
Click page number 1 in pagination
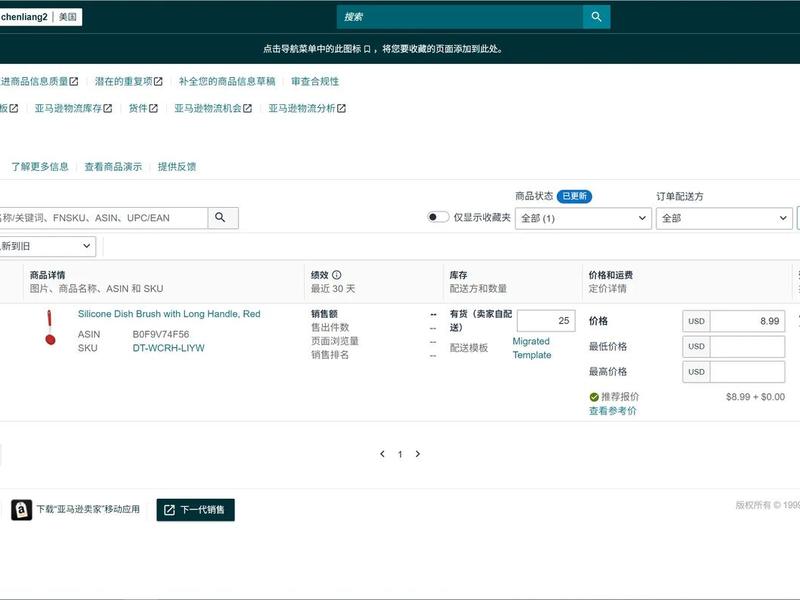[400, 454]
